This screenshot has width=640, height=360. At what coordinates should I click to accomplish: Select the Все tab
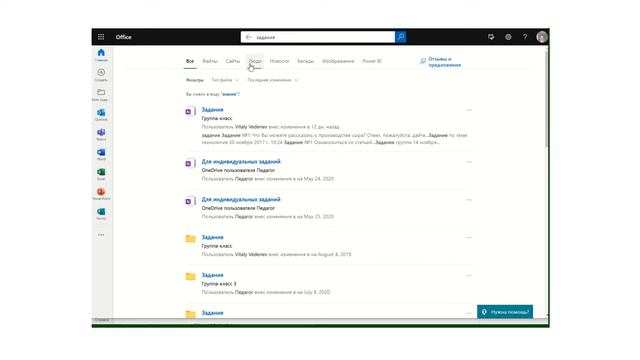190,61
